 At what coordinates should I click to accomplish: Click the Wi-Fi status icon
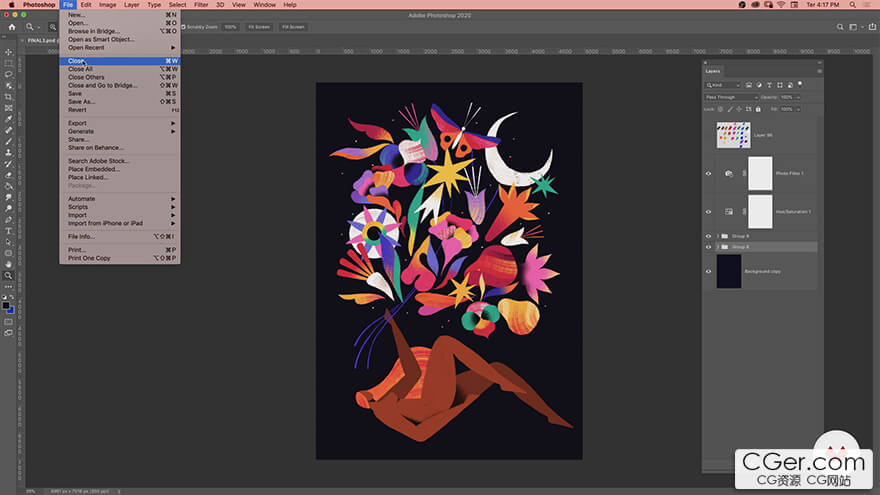tap(781, 4)
